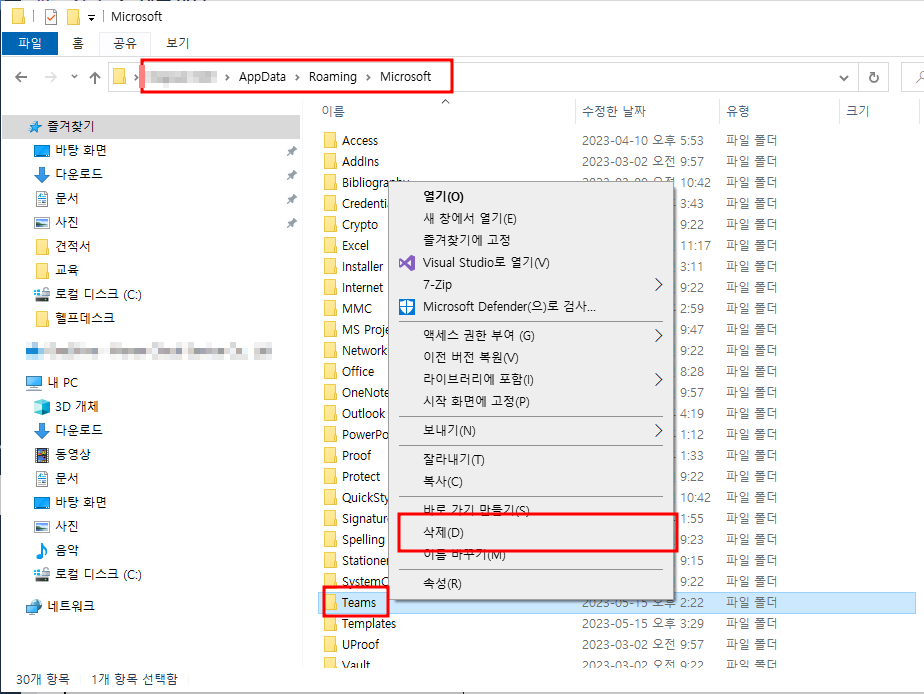Sort by the 이름 column header
Viewport: 924px width, 694px height.
point(333,111)
